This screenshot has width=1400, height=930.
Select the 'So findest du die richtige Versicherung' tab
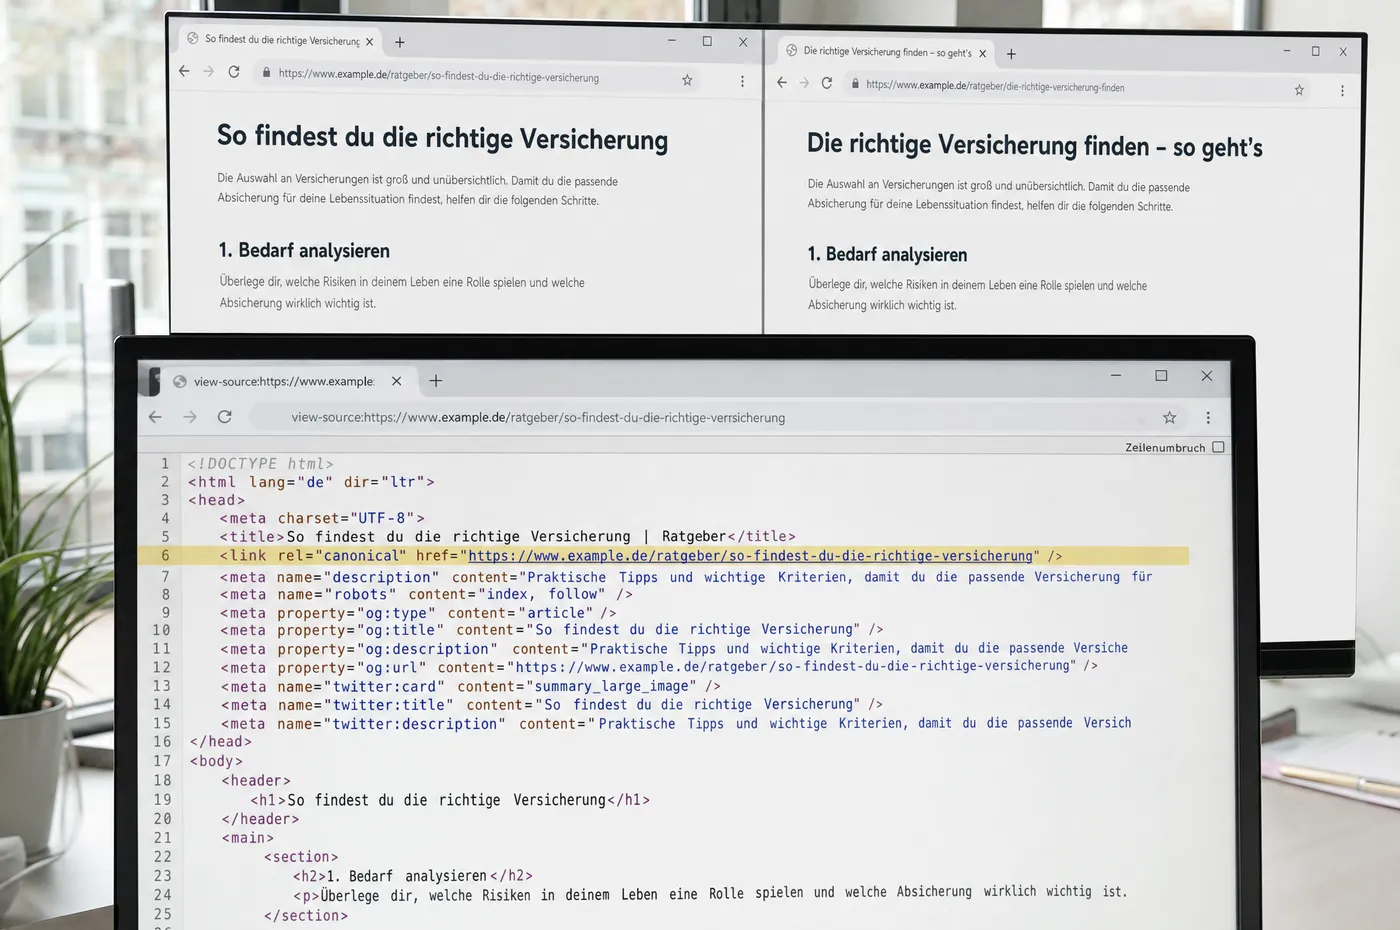[x=280, y=40]
